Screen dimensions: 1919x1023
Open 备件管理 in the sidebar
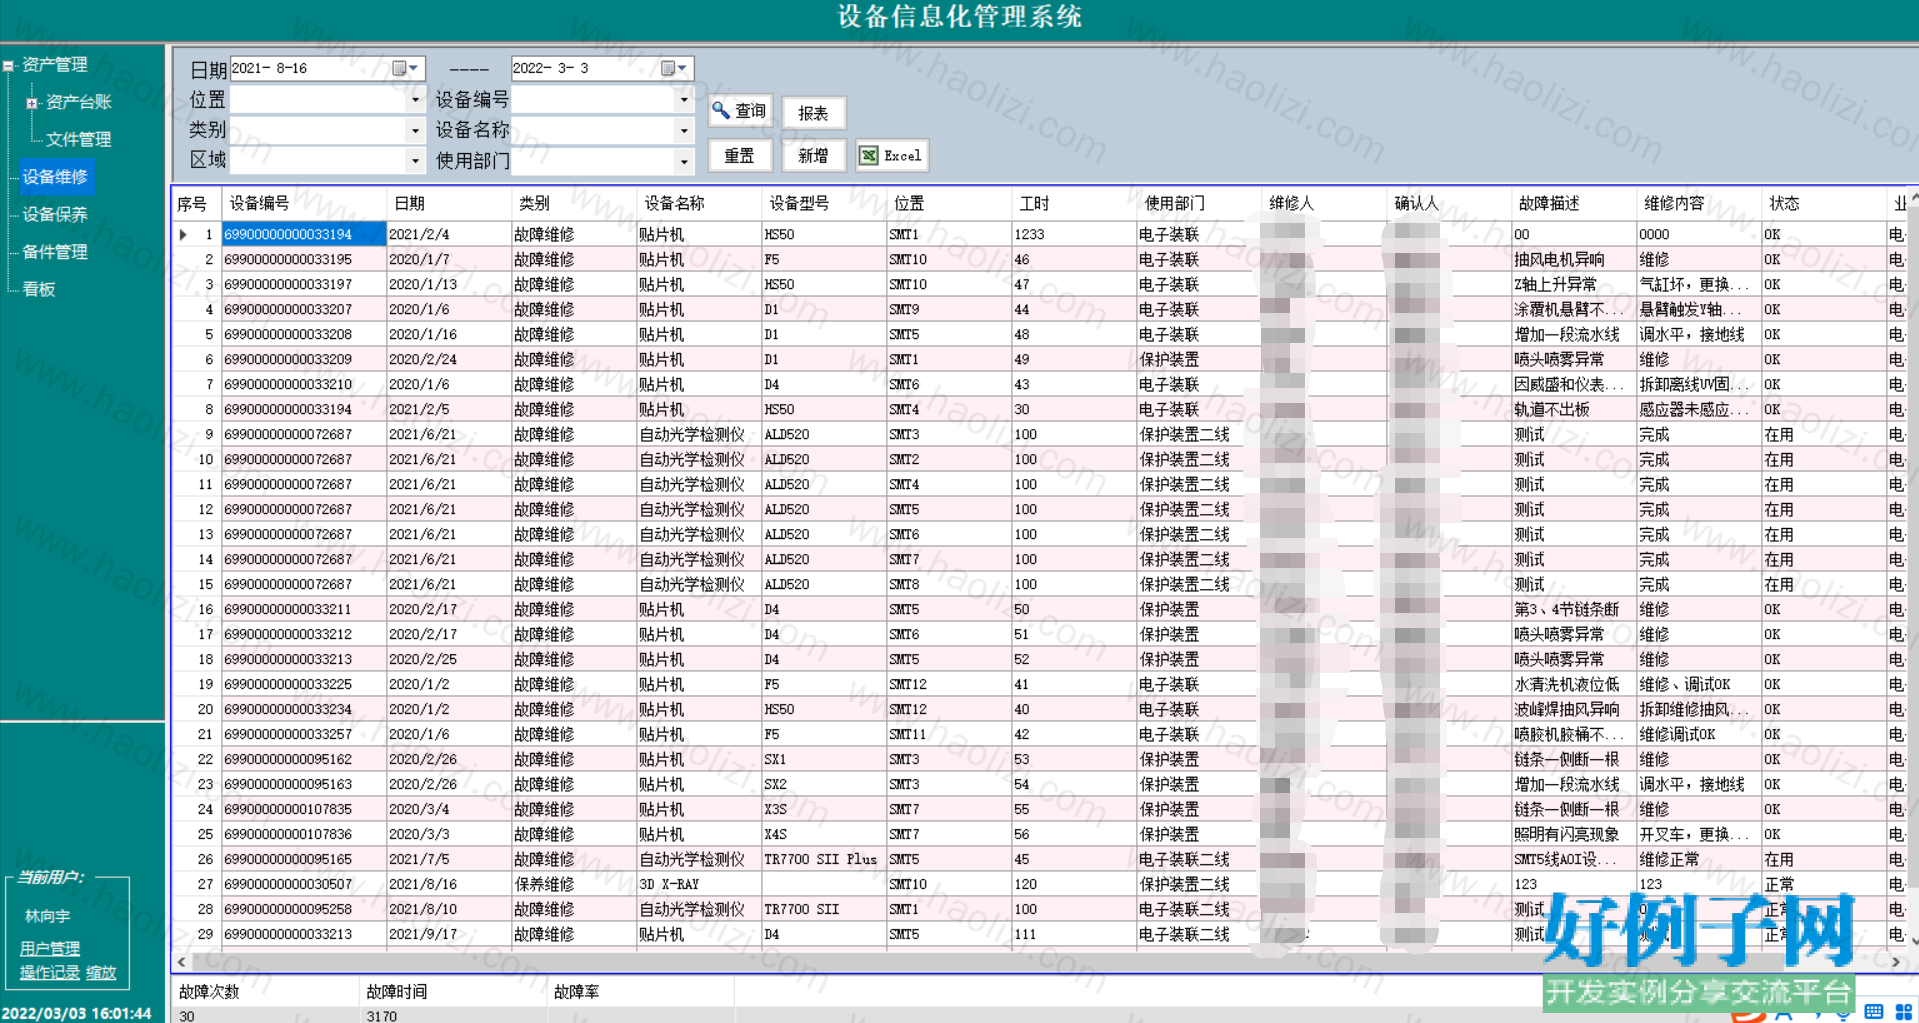click(x=55, y=252)
